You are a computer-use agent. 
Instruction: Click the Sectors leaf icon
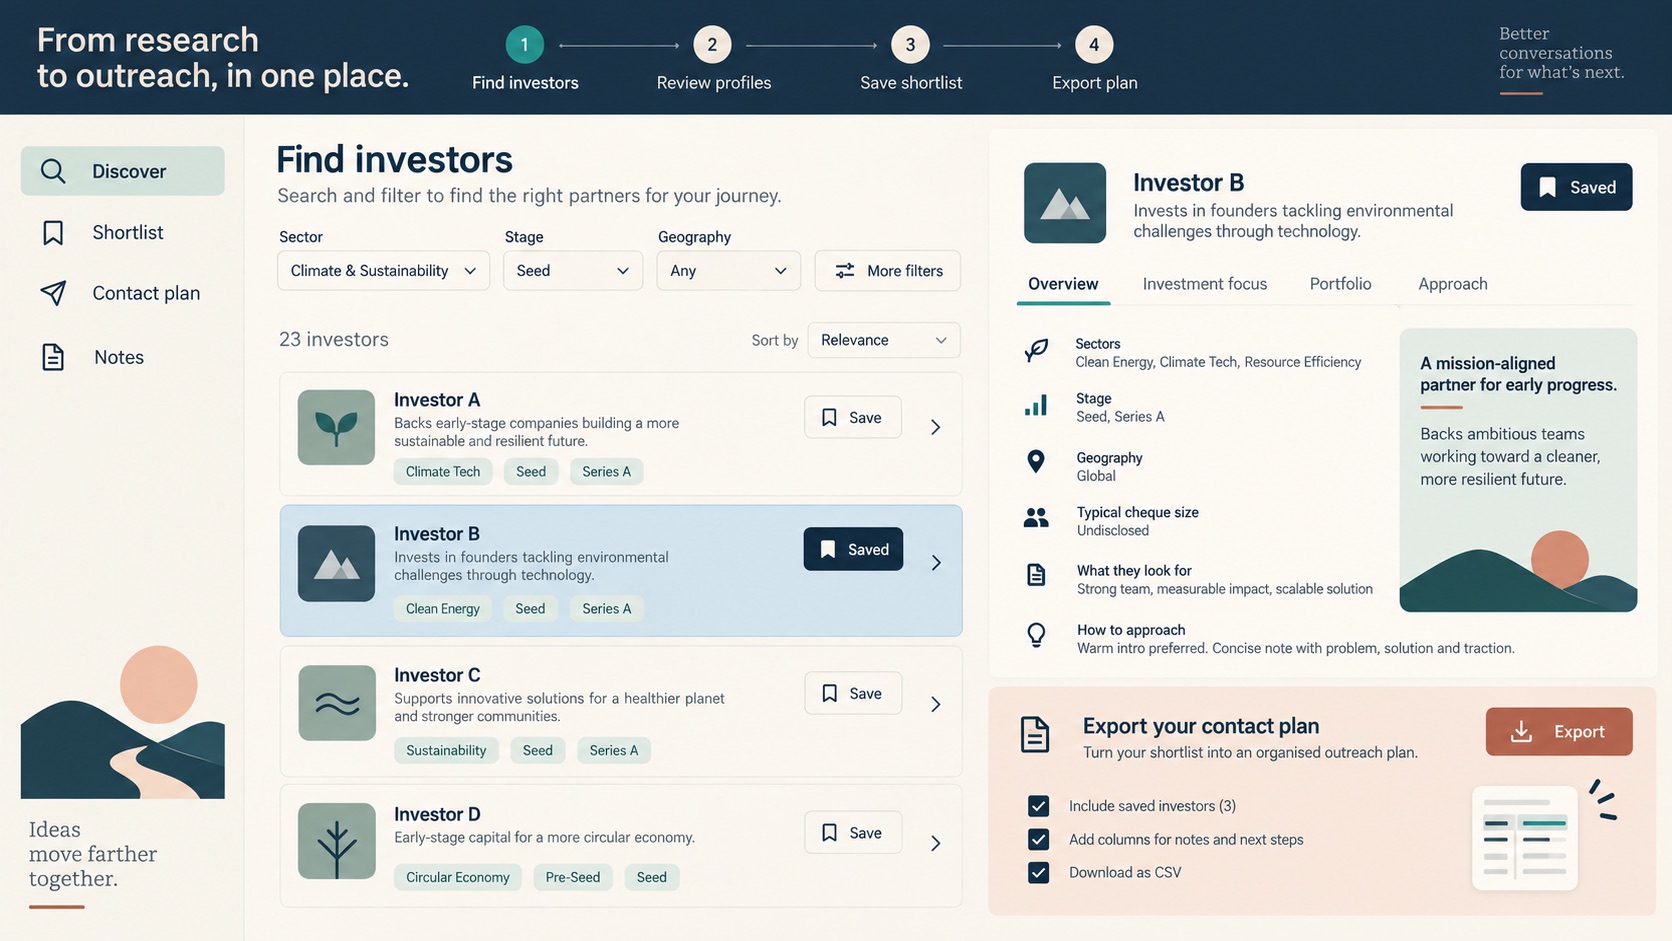click(x=1036, y=351)
